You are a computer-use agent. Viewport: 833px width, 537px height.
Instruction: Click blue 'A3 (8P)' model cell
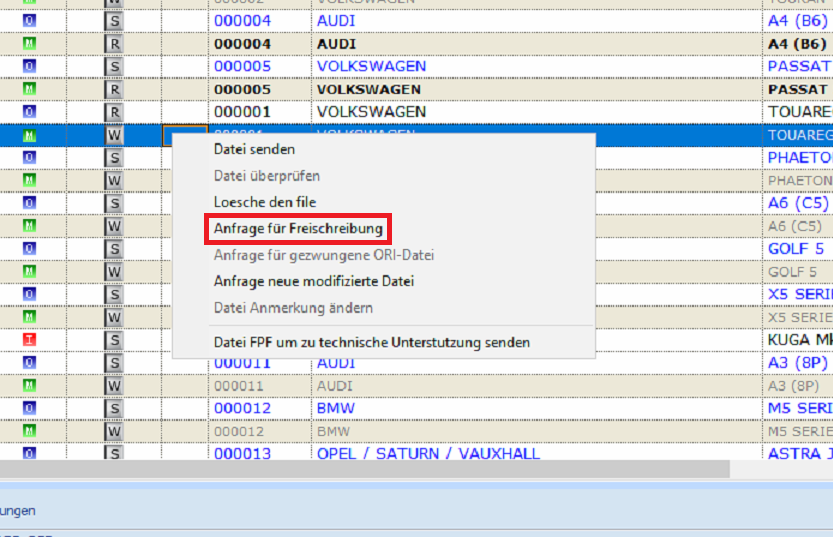(797, 363)
